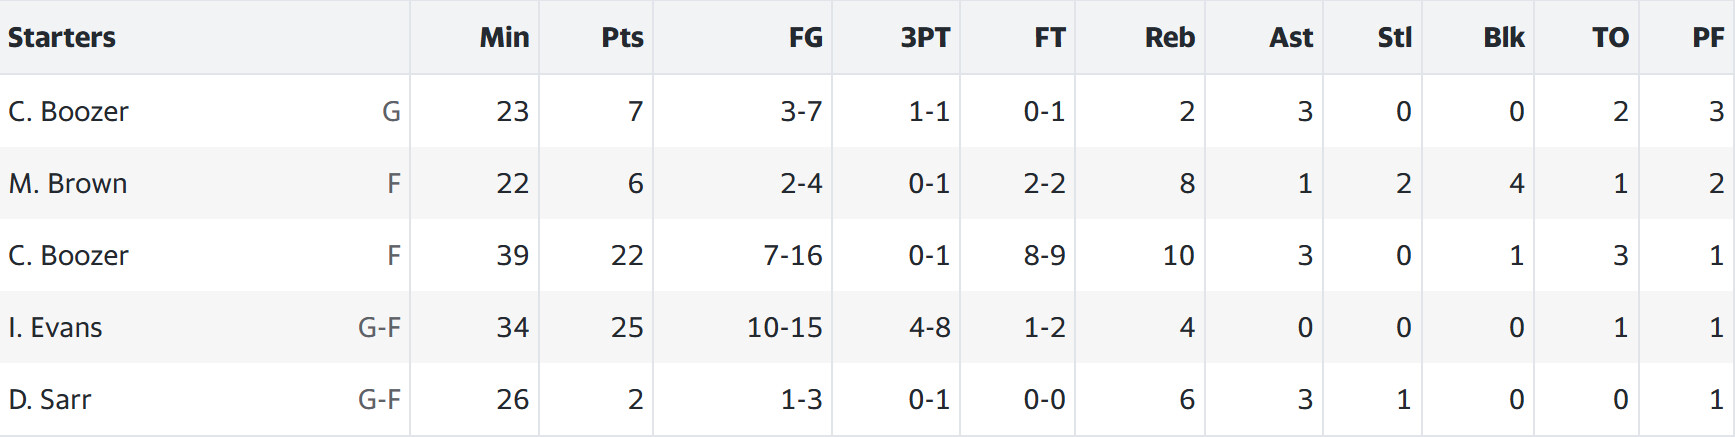This screenshot has width=1735, height=437.
Task: Click the Stl column header
Action: tap(1394, 37)
